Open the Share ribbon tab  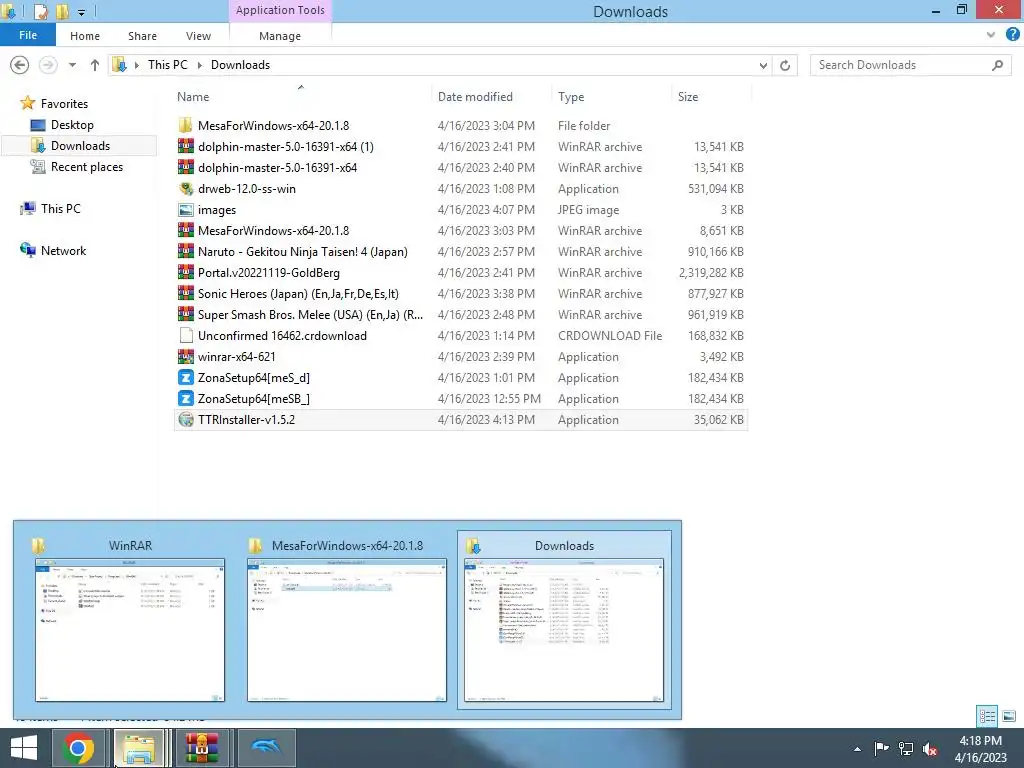pos(142,36)
